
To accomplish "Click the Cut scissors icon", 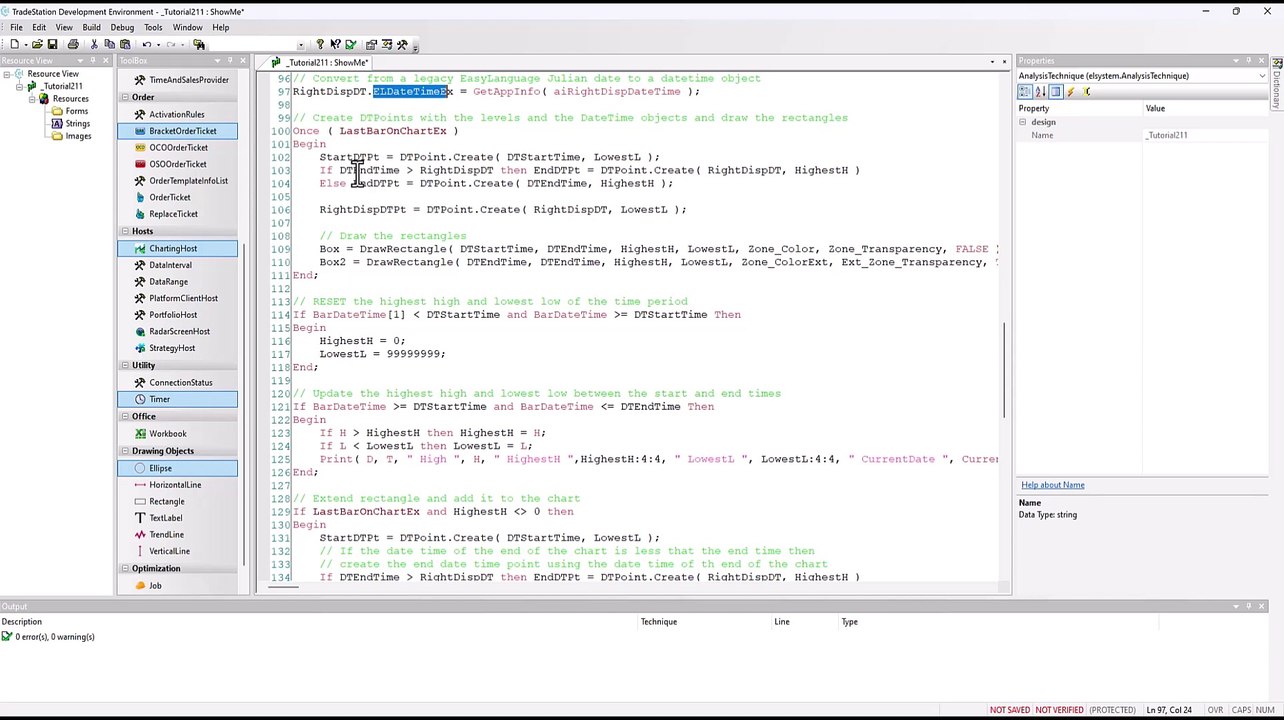I will (94, 44).
